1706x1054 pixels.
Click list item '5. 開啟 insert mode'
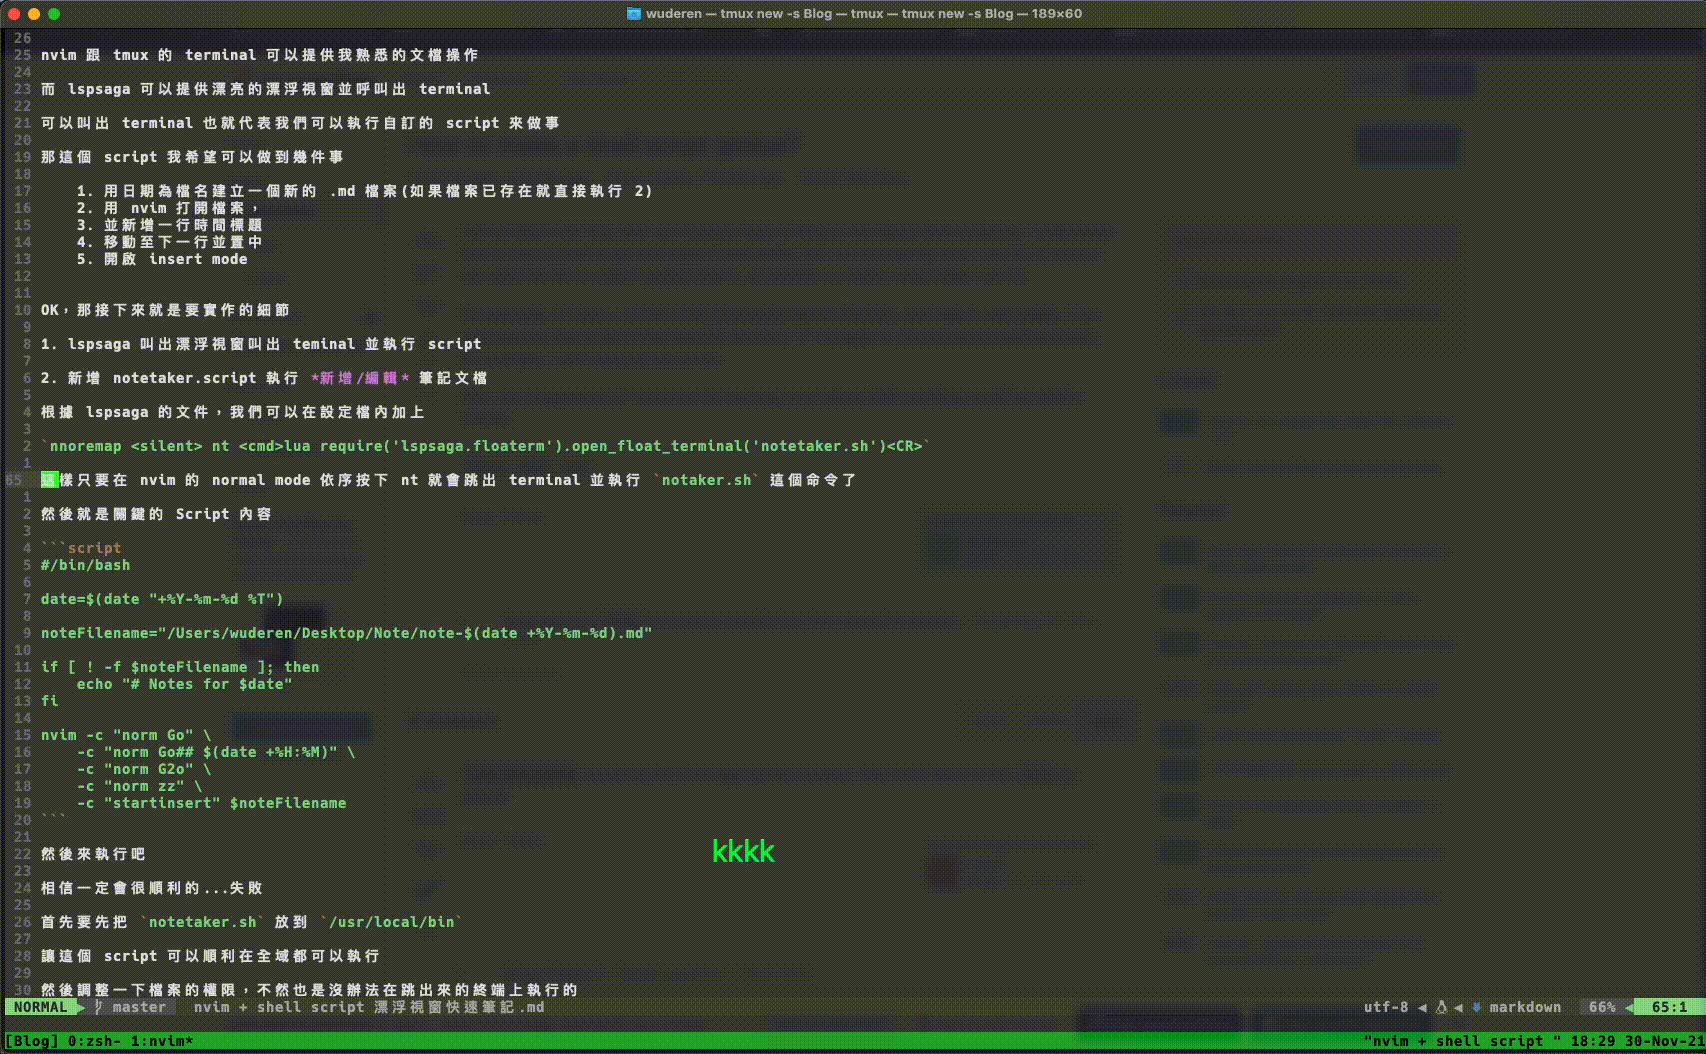click(162, 259)
